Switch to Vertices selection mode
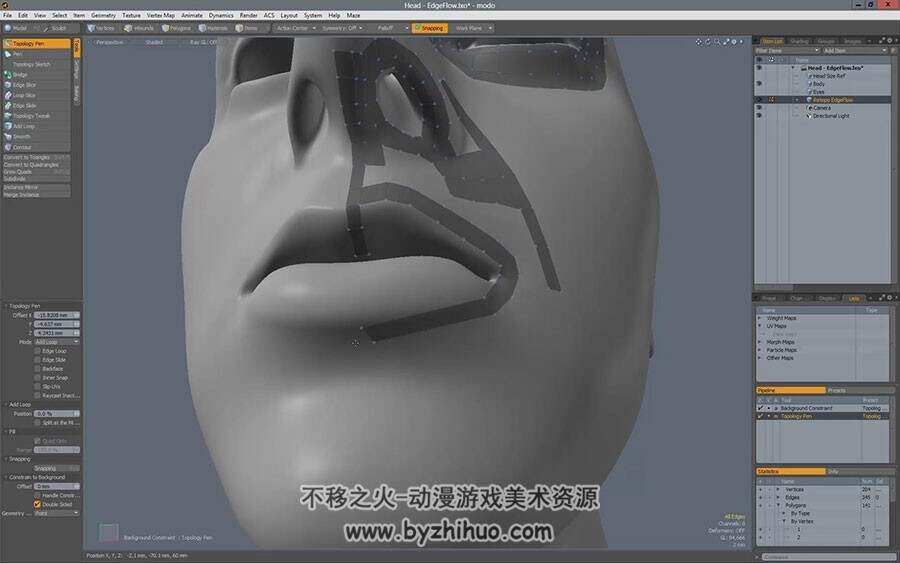900x563 pixels. click(x=102, y=28)
